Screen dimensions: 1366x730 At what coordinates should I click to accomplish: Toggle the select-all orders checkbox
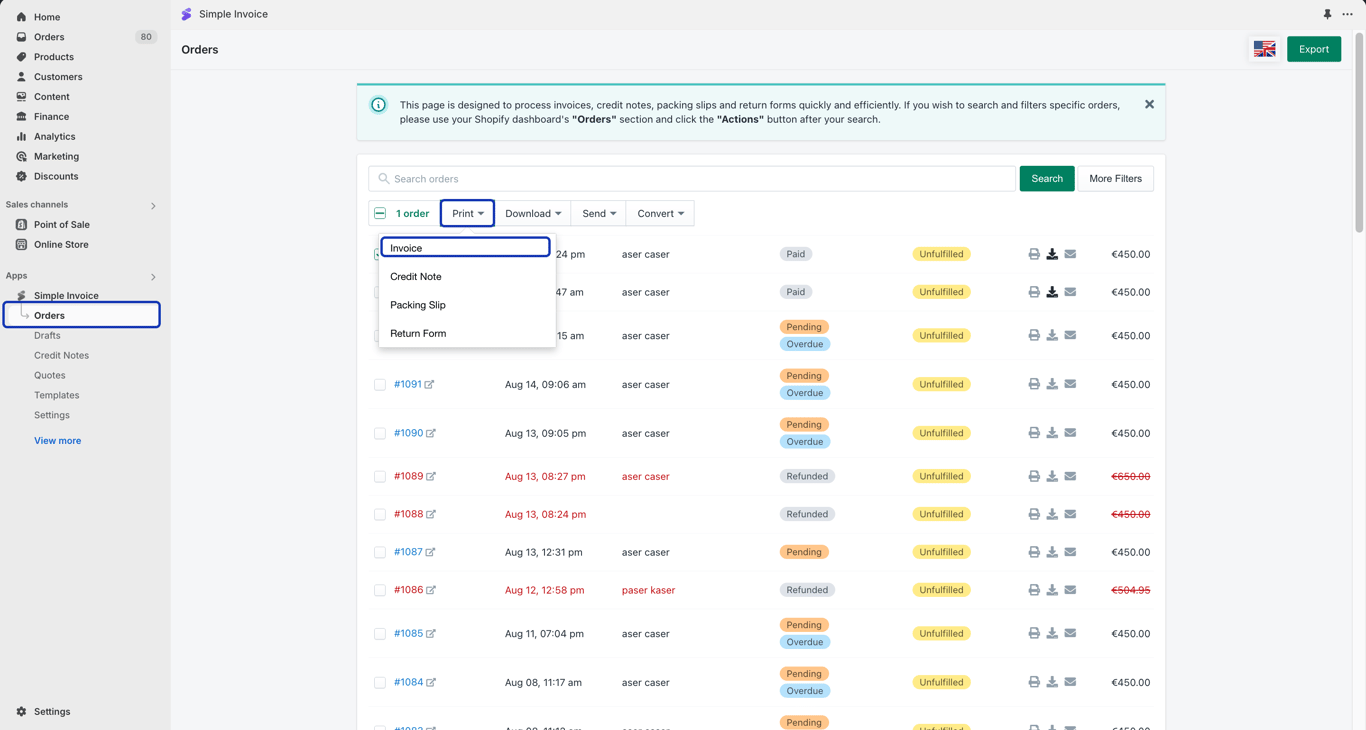(380, 213)
